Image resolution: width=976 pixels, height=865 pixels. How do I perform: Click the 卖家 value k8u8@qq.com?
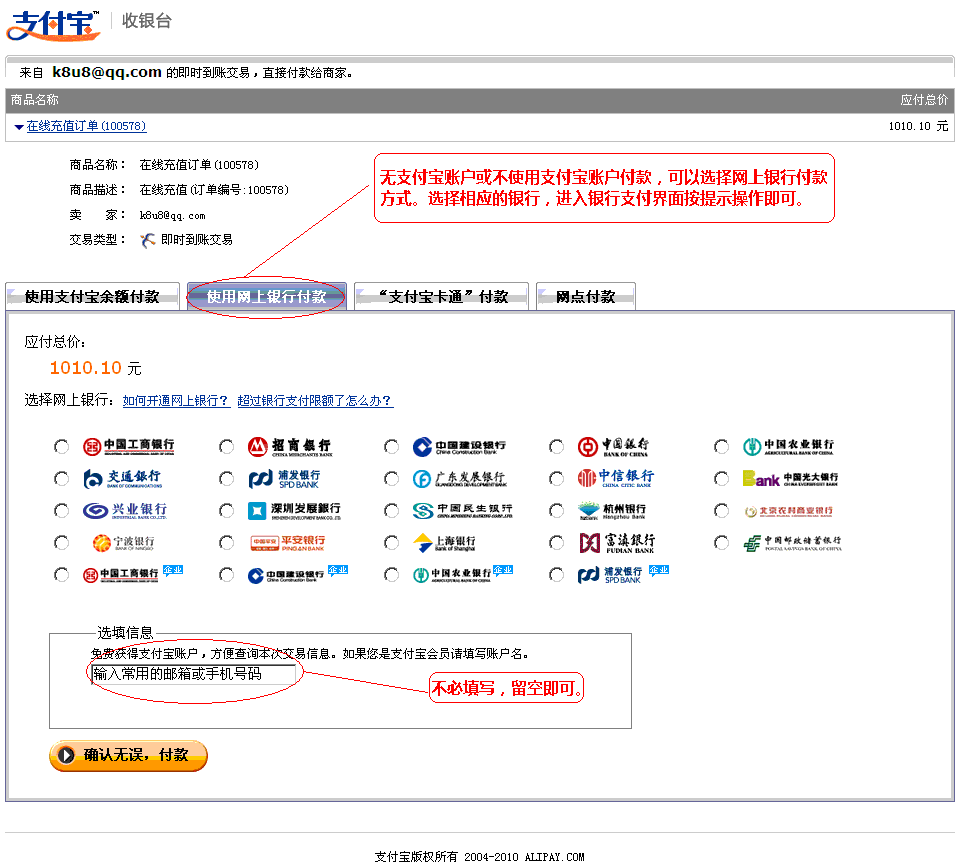coord(172,215)
